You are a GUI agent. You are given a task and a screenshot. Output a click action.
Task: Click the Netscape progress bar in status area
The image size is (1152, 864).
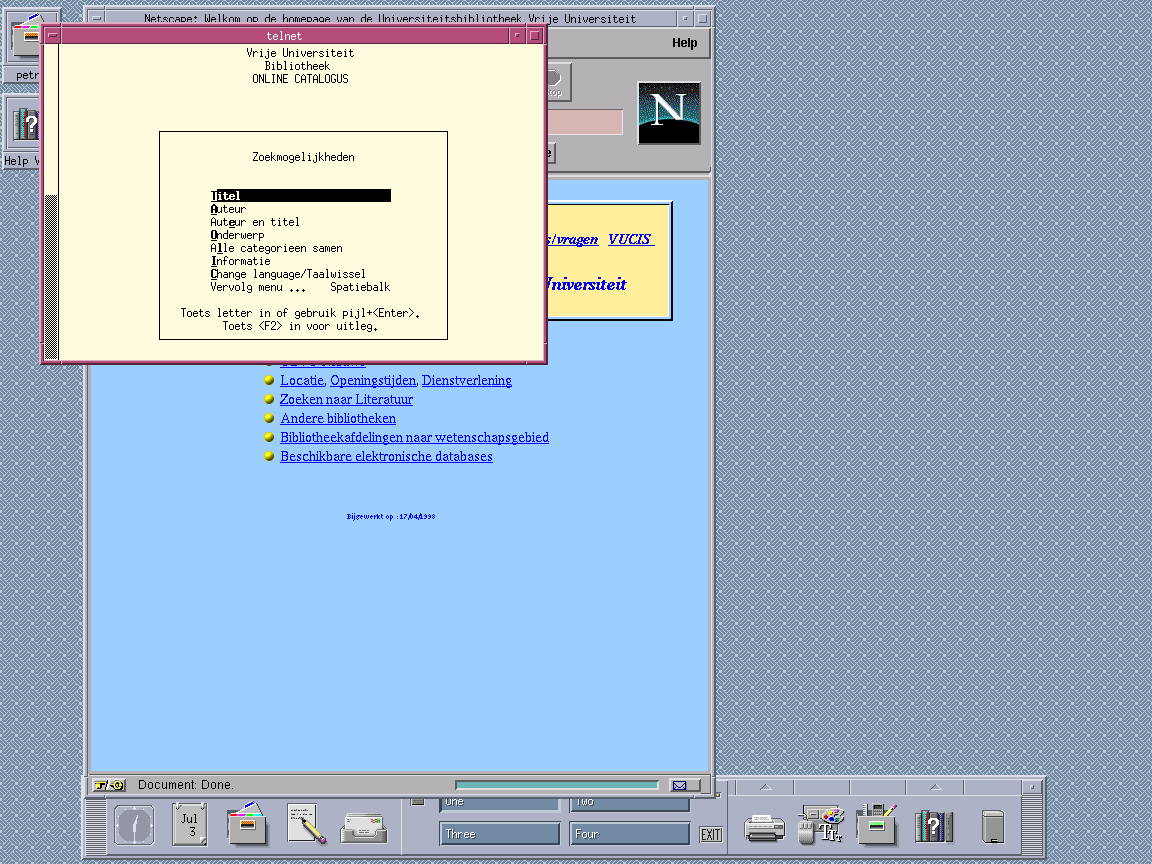coord(556,785)
